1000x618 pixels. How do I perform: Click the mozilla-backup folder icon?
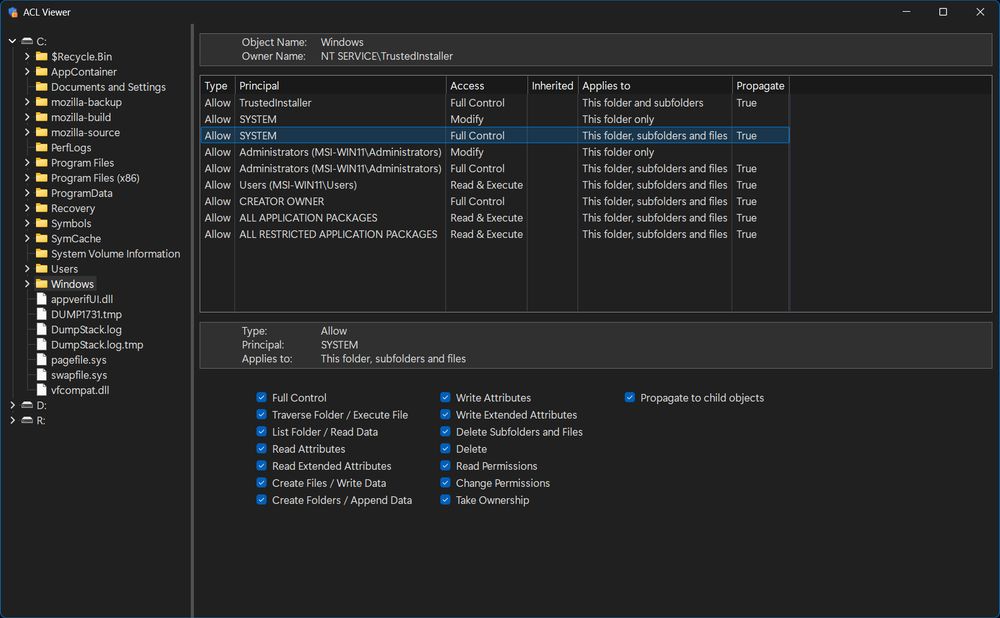[41, 102]
